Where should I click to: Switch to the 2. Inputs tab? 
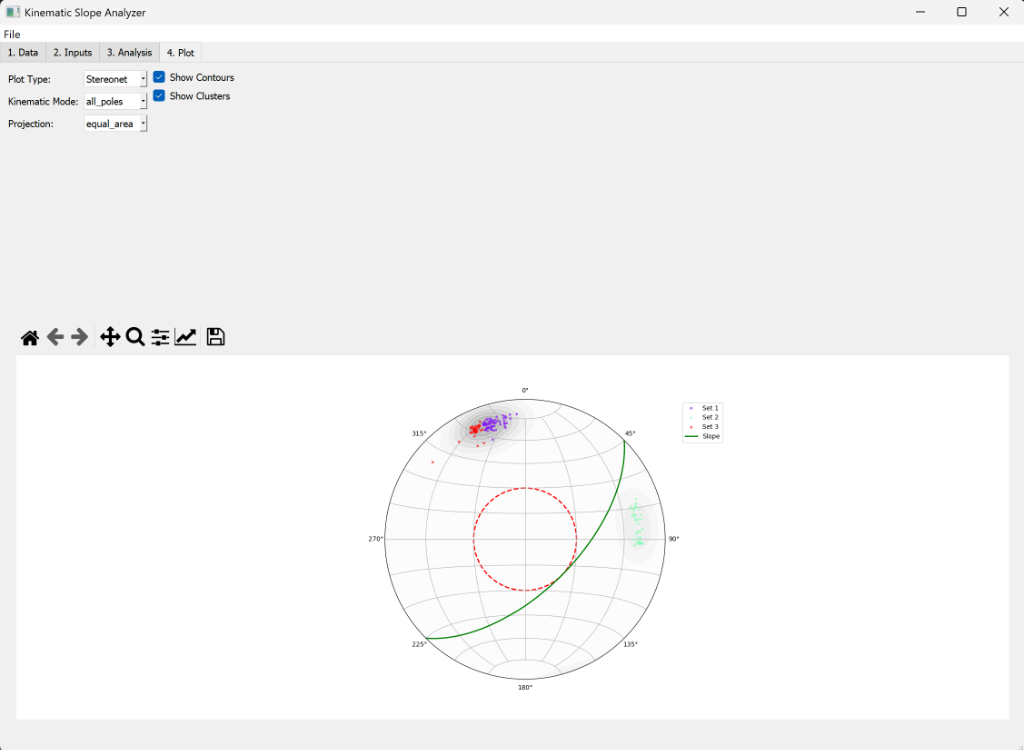tap(72, 52)
